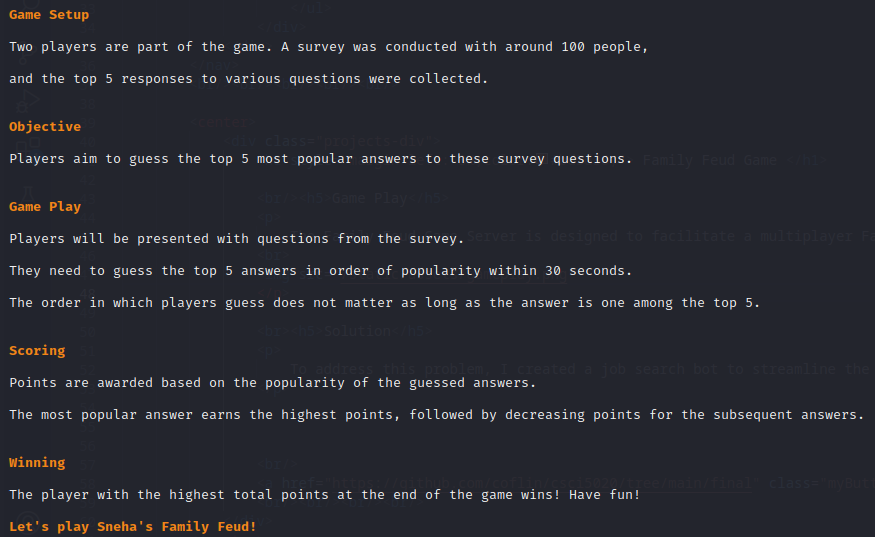Viewport: 875px width, 537px height.
Task: Select the Scoring heading
Action: (37, 351)
